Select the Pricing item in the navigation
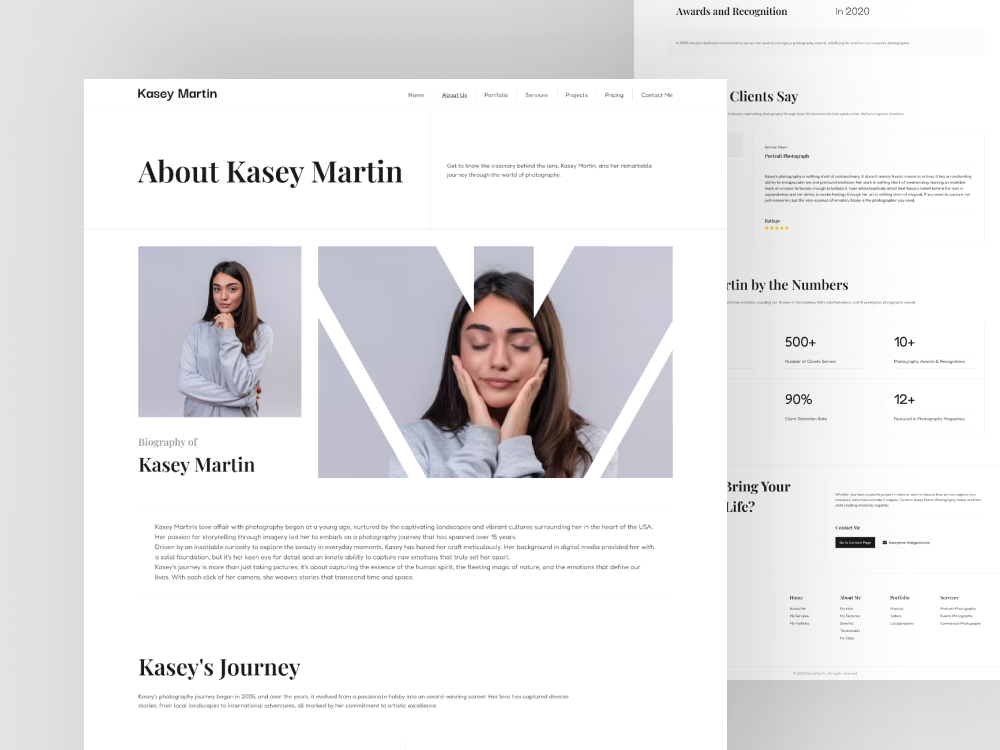 point(613,95)
